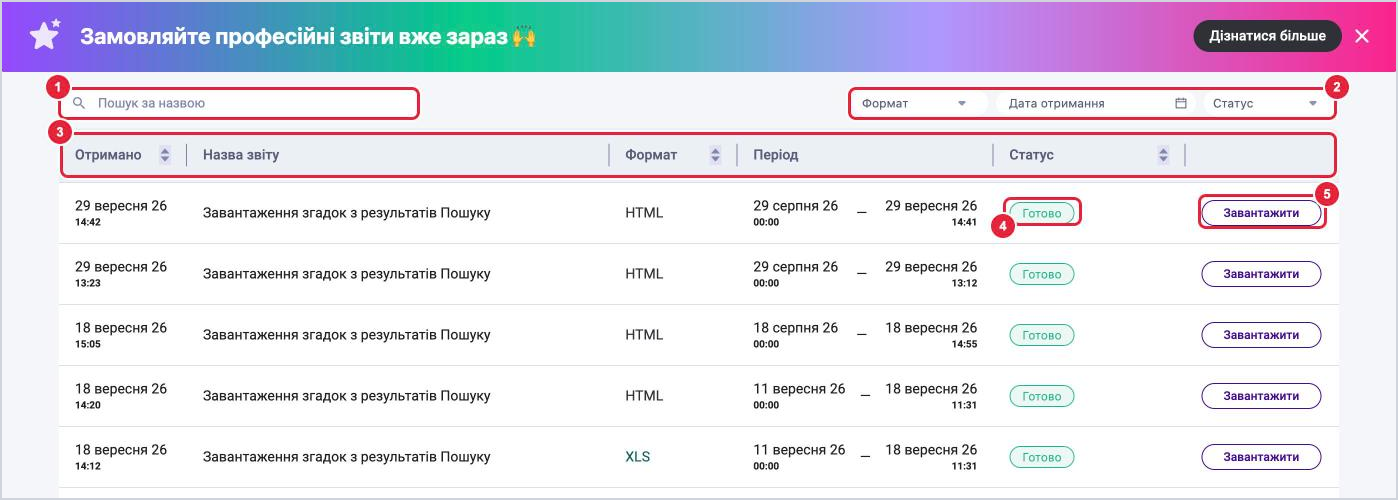This screenshot has width=1398, height=500.
Task: Click period start 18 серпня 26
Action: point(796,335)
